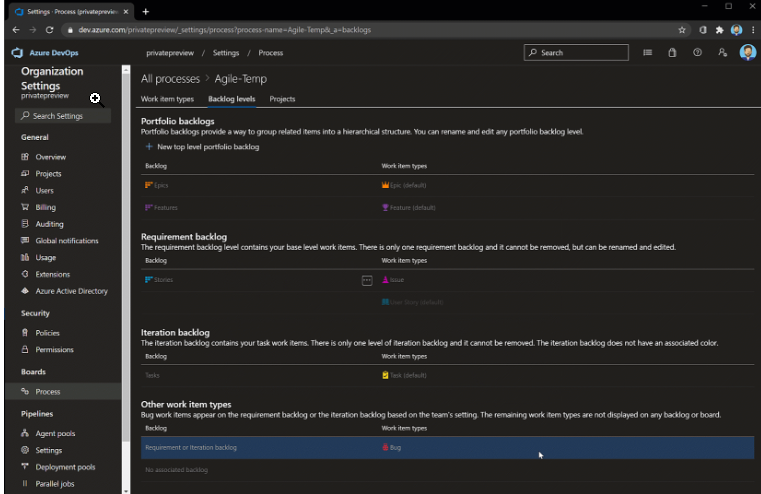Select the Backlog levels tab
Image resolution: width=761 pixels, height=494 pixels.
click(232, 99)
